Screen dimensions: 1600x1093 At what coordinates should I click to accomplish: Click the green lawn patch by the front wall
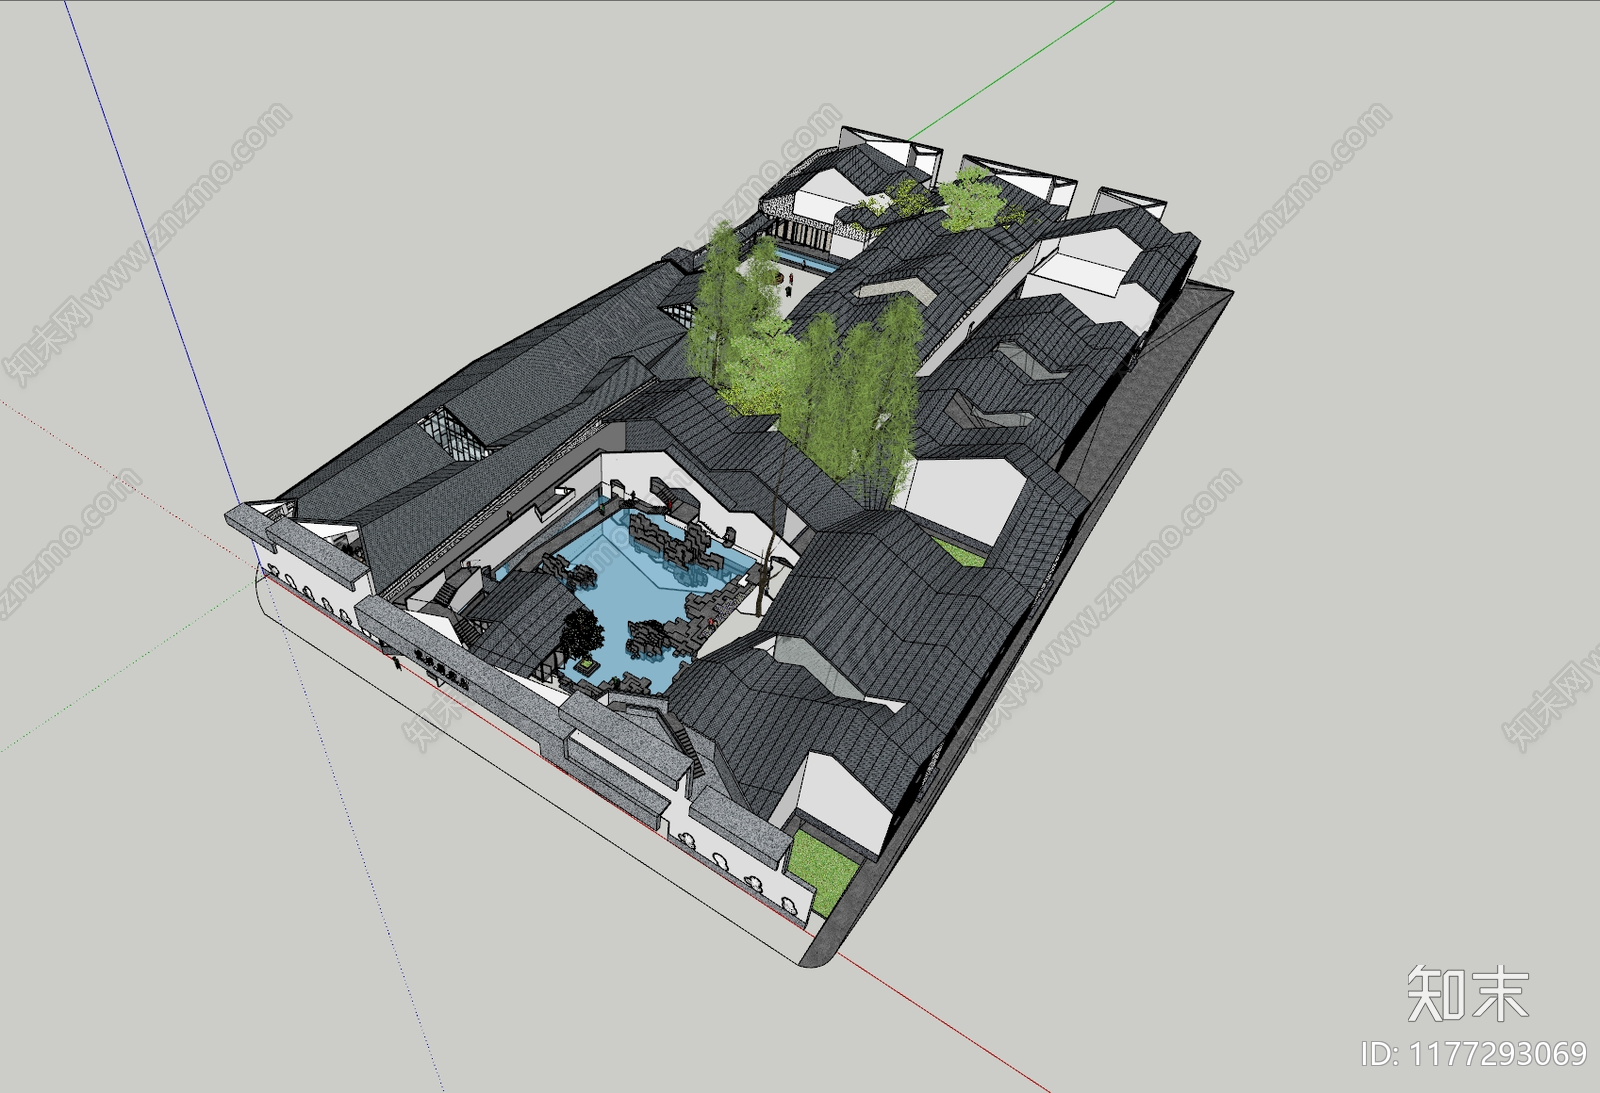[824, 870]
